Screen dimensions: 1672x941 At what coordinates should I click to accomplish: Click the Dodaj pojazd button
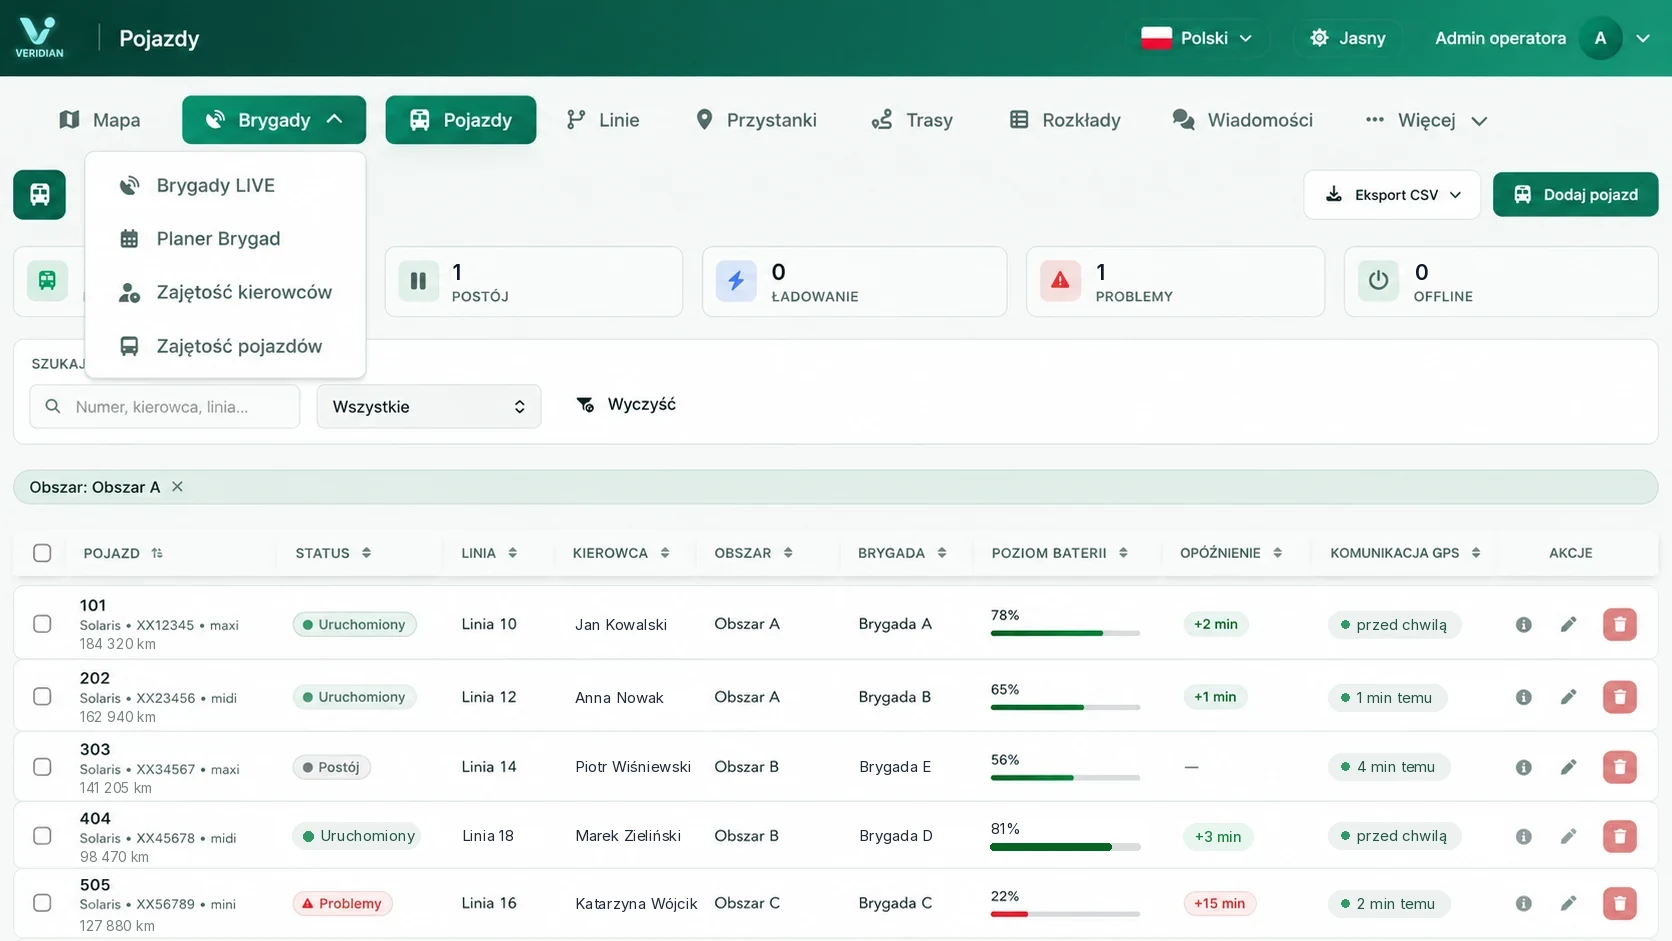tap(1575, 195)
